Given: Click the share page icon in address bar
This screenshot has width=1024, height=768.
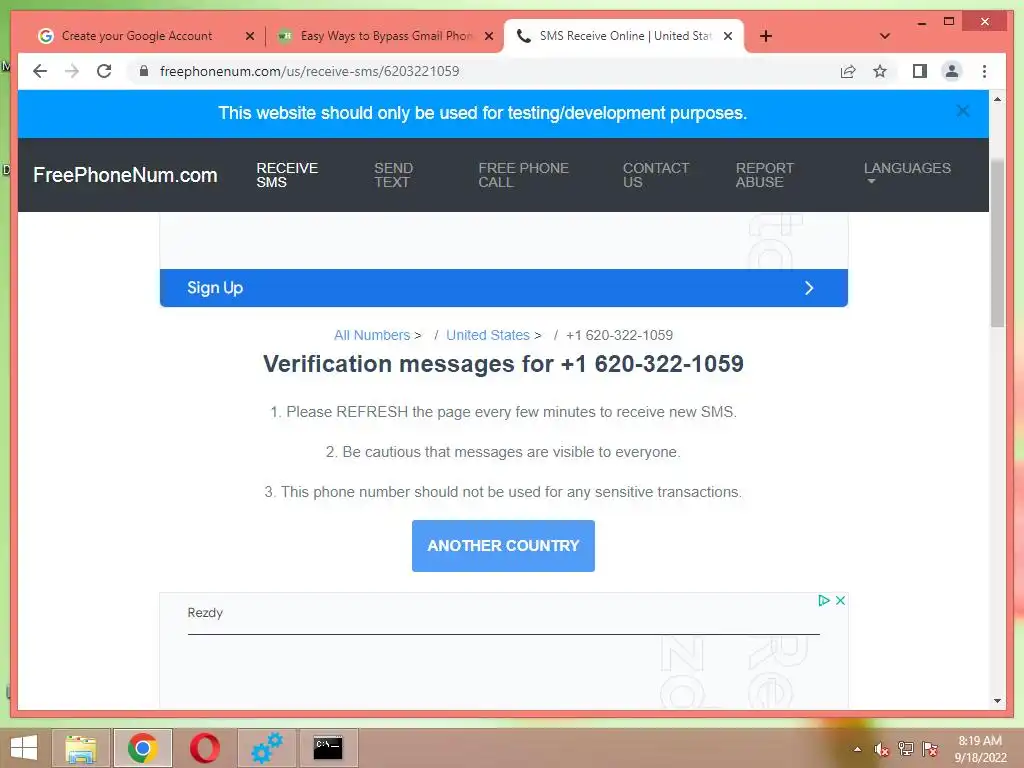Looking at the screenshot, I should pos(848,71).
